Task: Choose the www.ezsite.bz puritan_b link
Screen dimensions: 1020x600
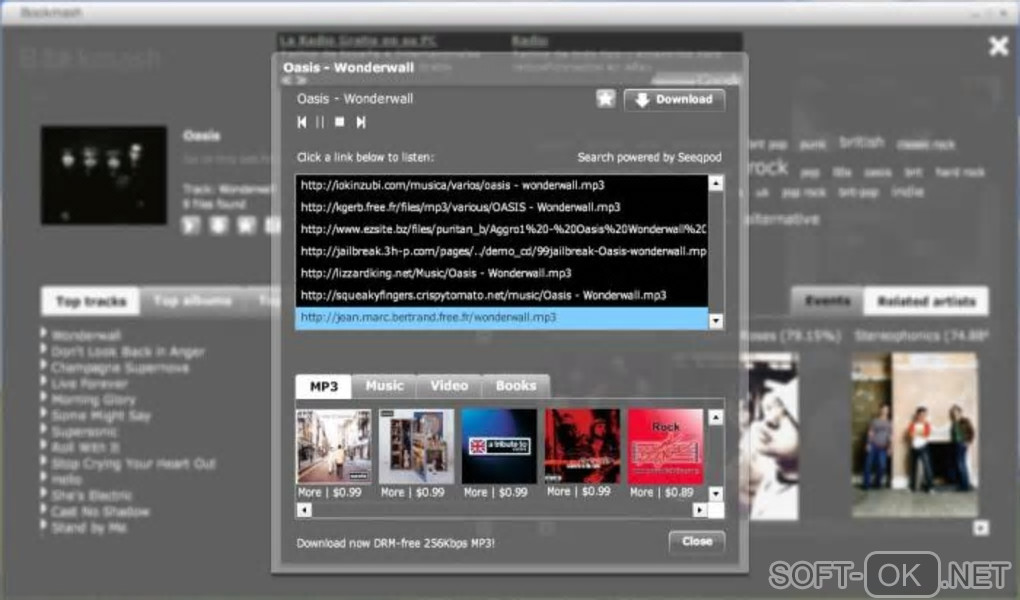Action: pos(502,229)
